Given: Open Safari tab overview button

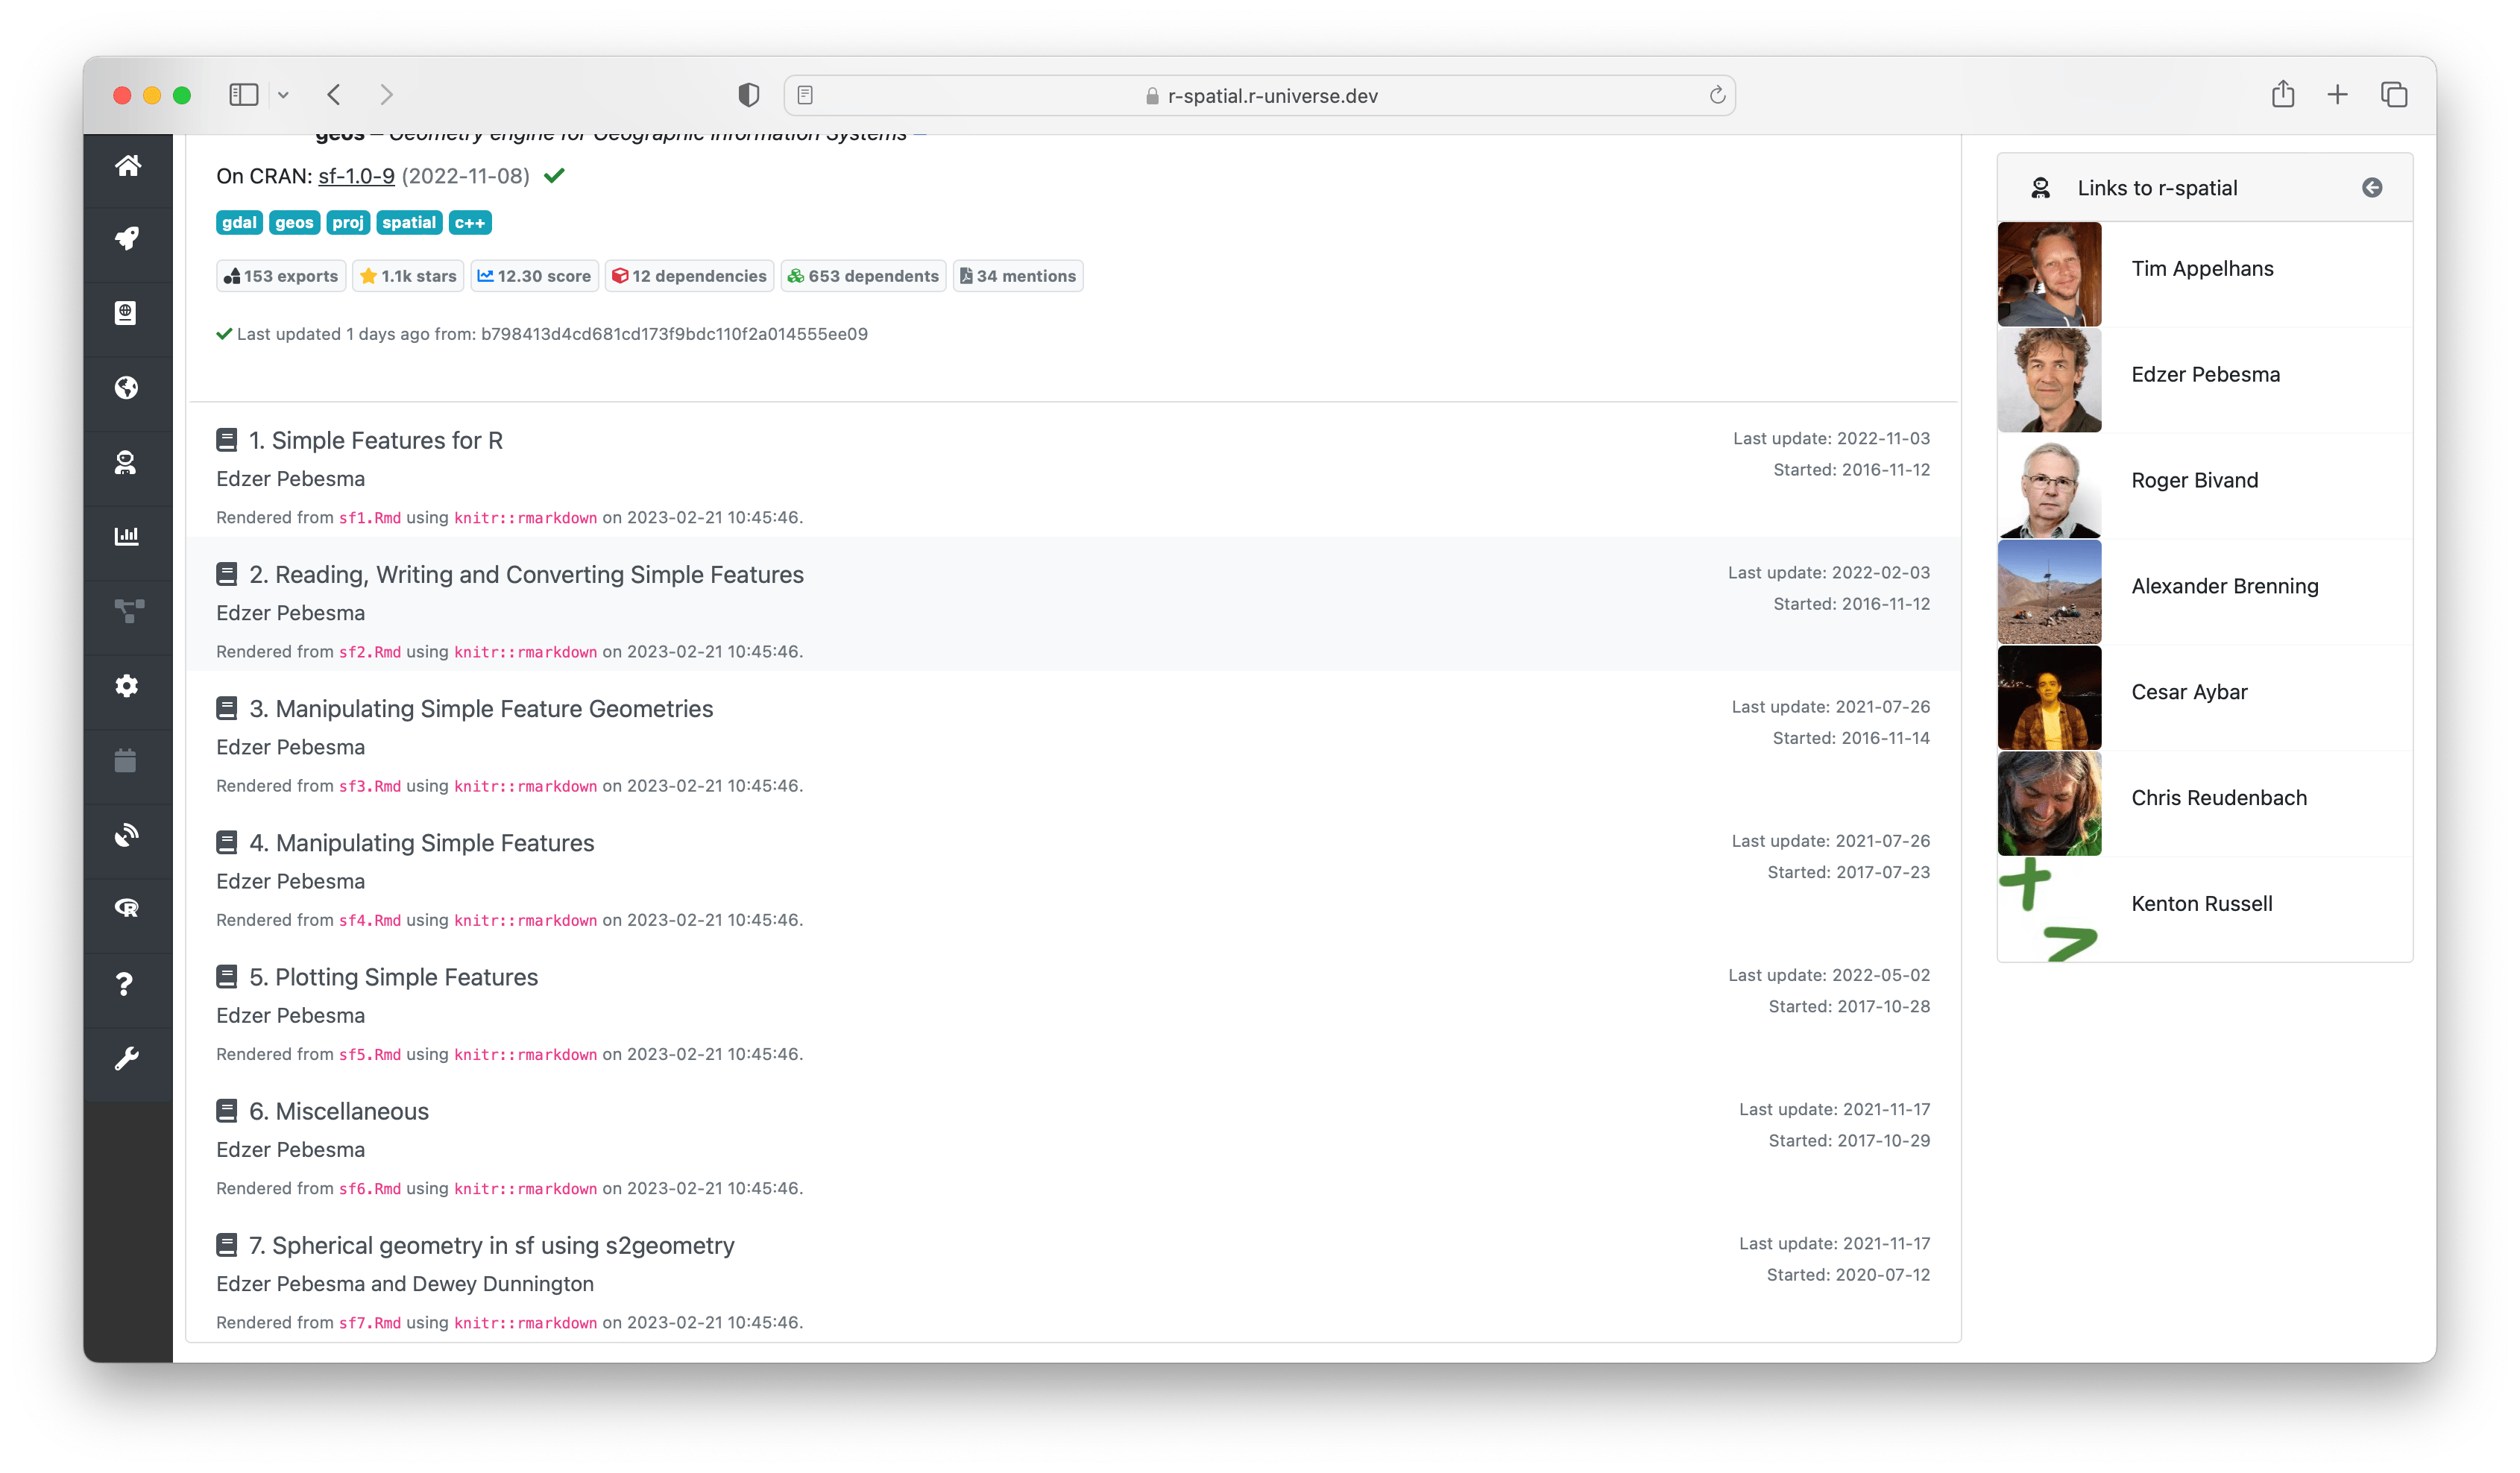Looking at the screenshot, I should (x=2393, y=95).
